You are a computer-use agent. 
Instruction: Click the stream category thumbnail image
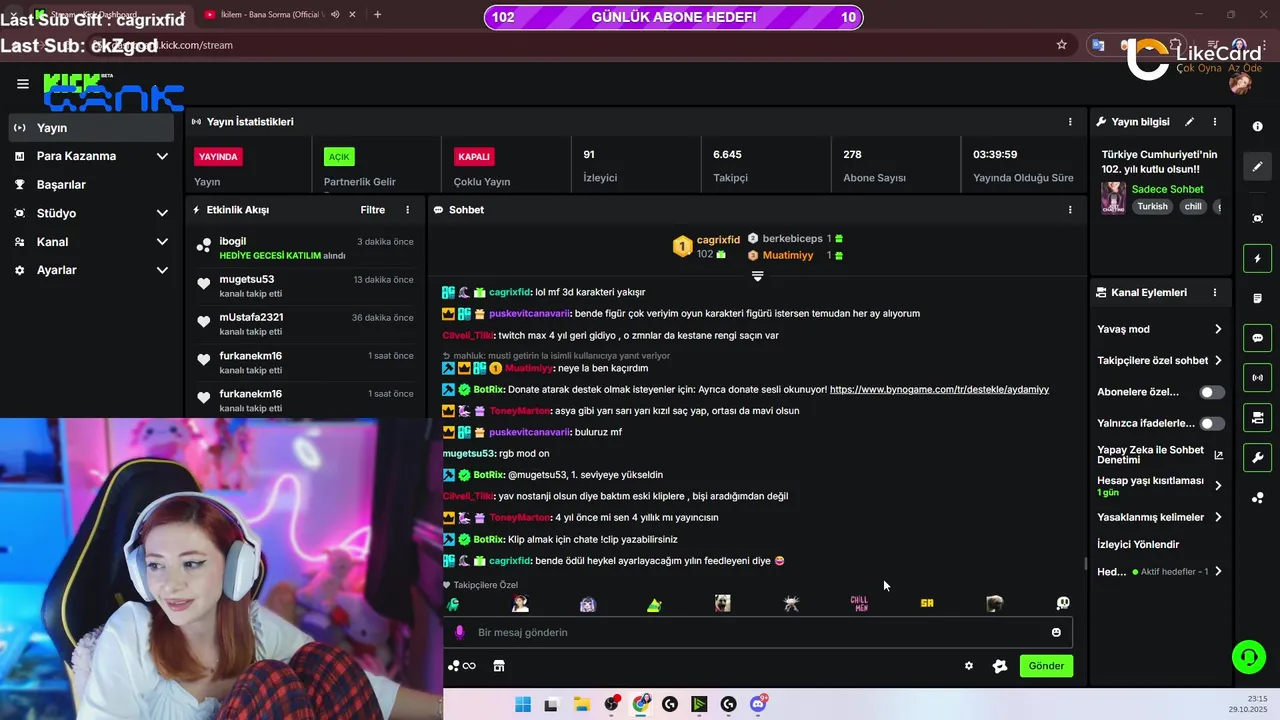point(1113,198)
